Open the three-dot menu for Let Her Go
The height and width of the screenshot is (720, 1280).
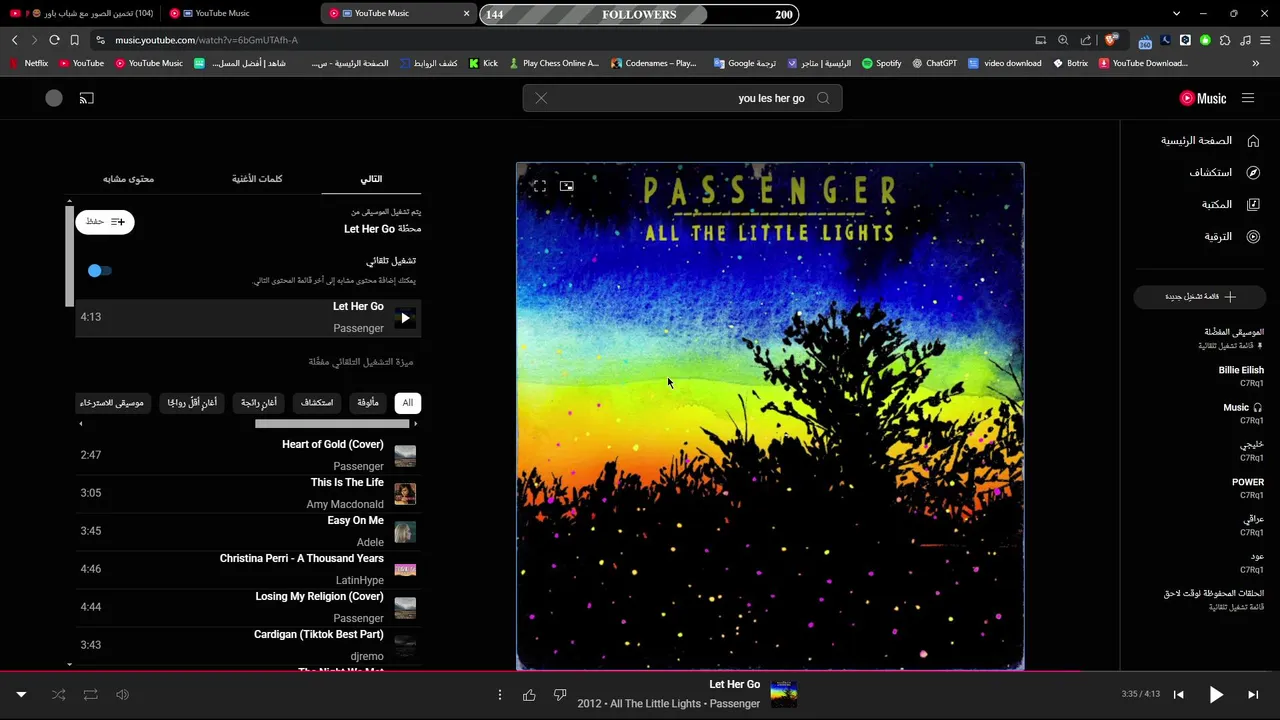click(499, 695)
